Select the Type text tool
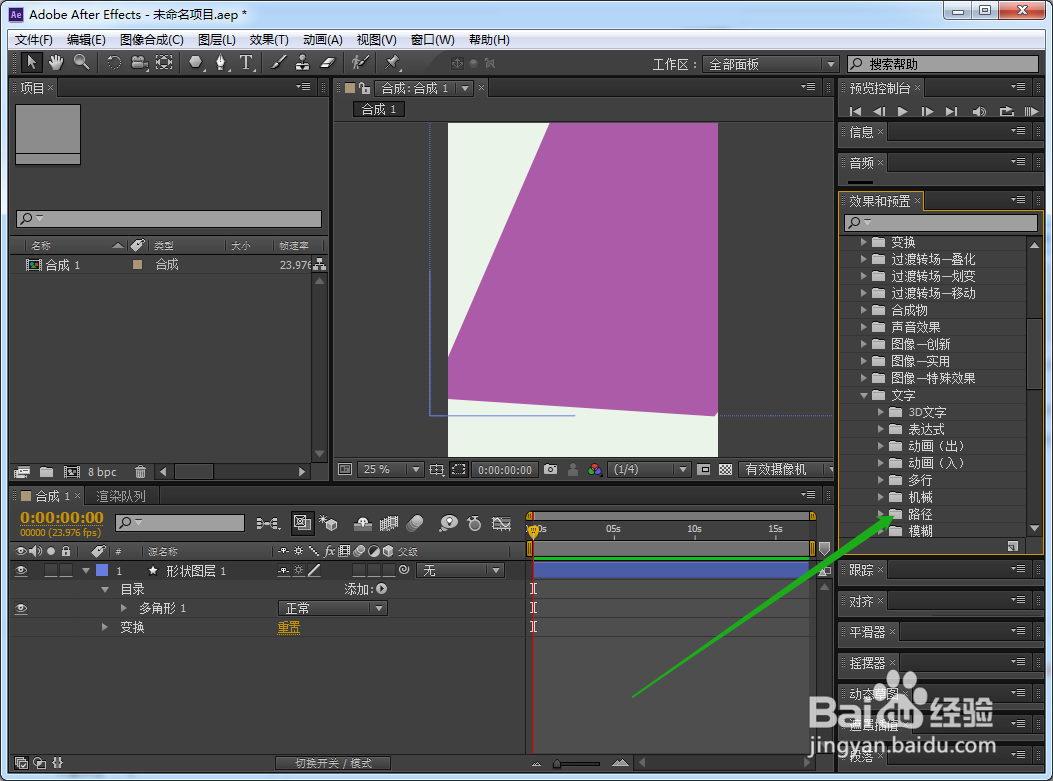This screenshot has height=781, width=1053. click(x=246, y=63)
